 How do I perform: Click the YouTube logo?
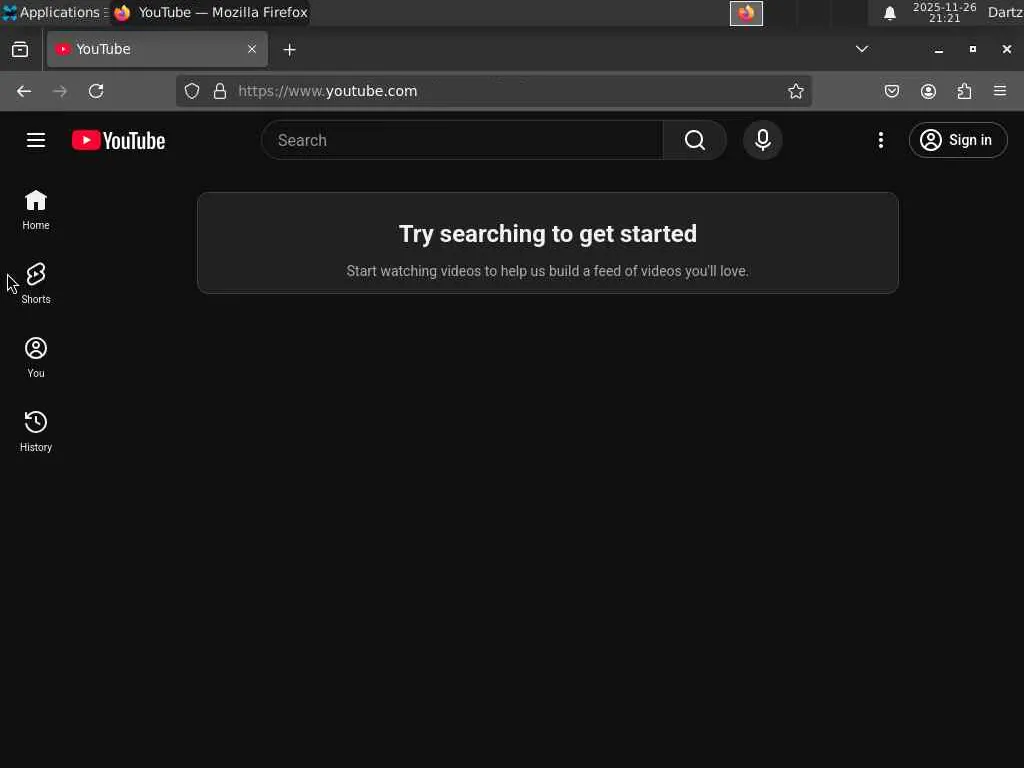pyautogui.click(x=118, y=140)
